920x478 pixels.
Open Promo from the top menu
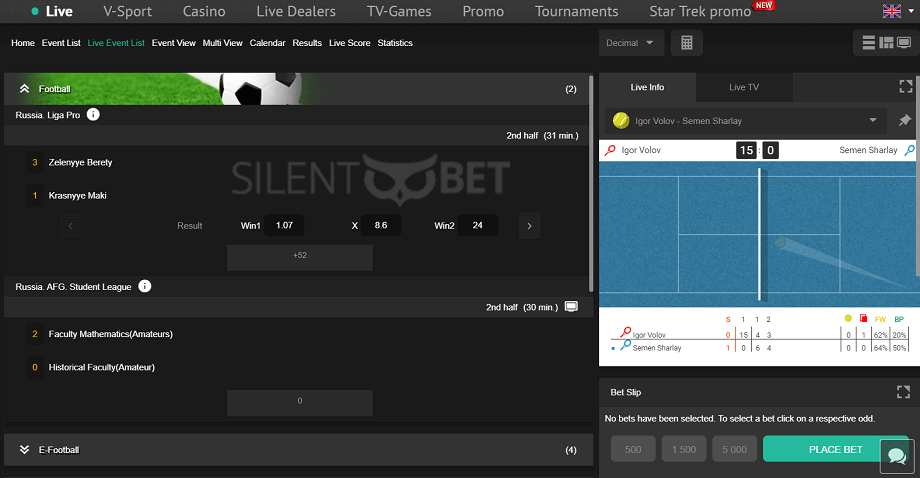[x=483, y=11]
